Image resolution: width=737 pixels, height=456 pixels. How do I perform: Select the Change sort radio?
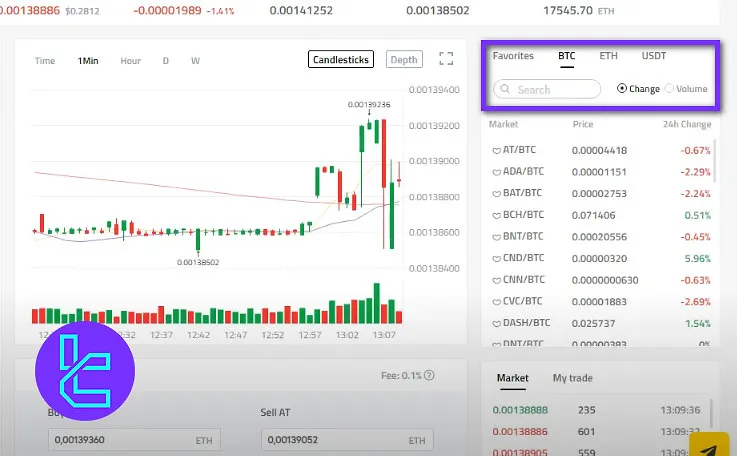(x=621, y=88)
